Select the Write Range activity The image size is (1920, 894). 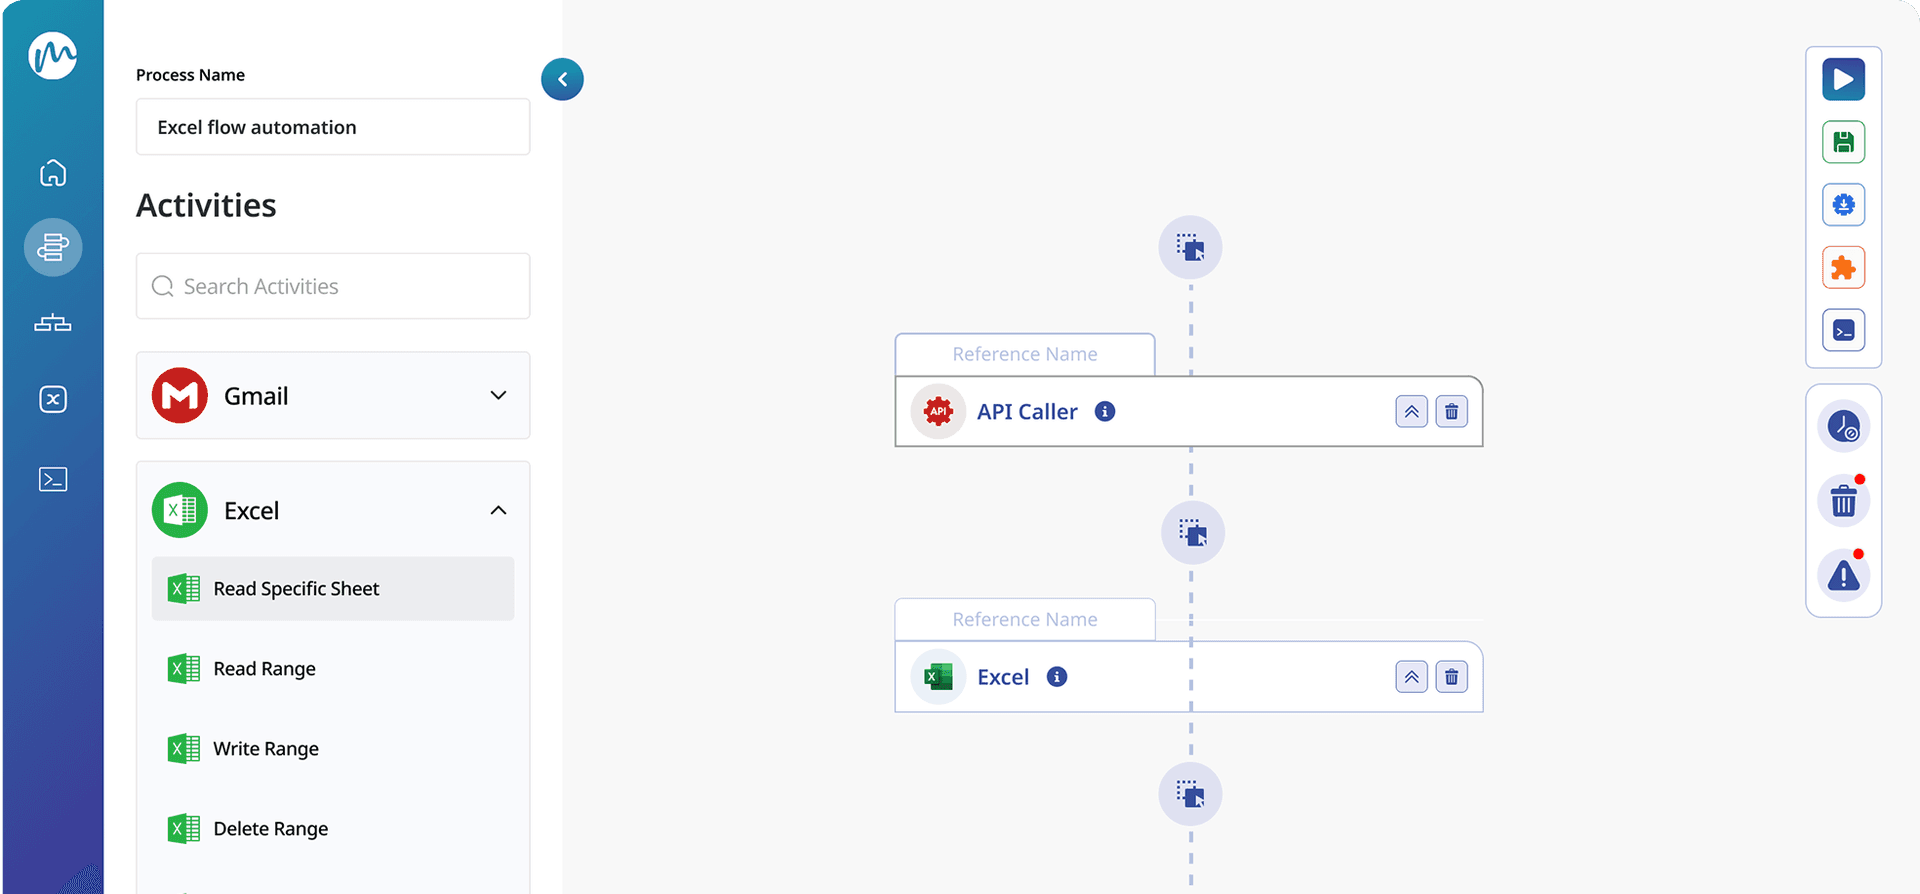click(x=266, y=749)
